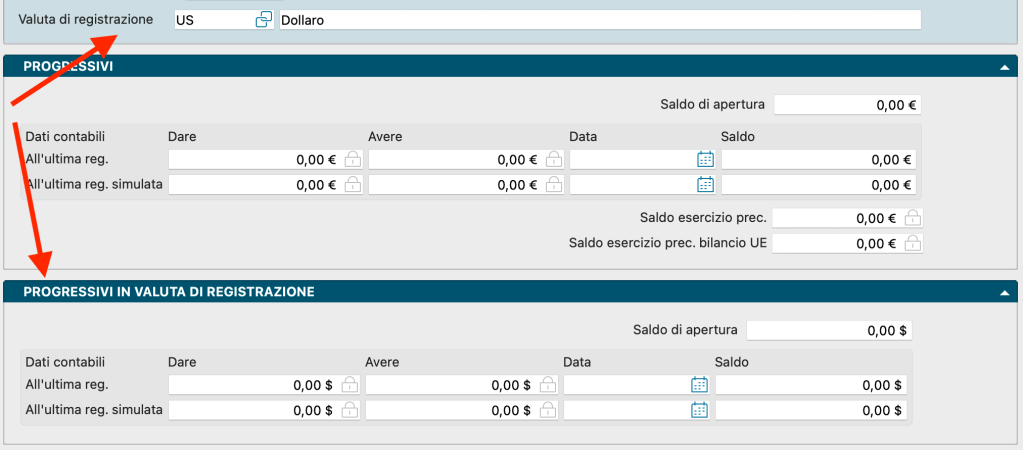Open calendar for All'ultima reg. simulata euro Data
Screen dimensions: 1023x450
(x=705, y=184)
